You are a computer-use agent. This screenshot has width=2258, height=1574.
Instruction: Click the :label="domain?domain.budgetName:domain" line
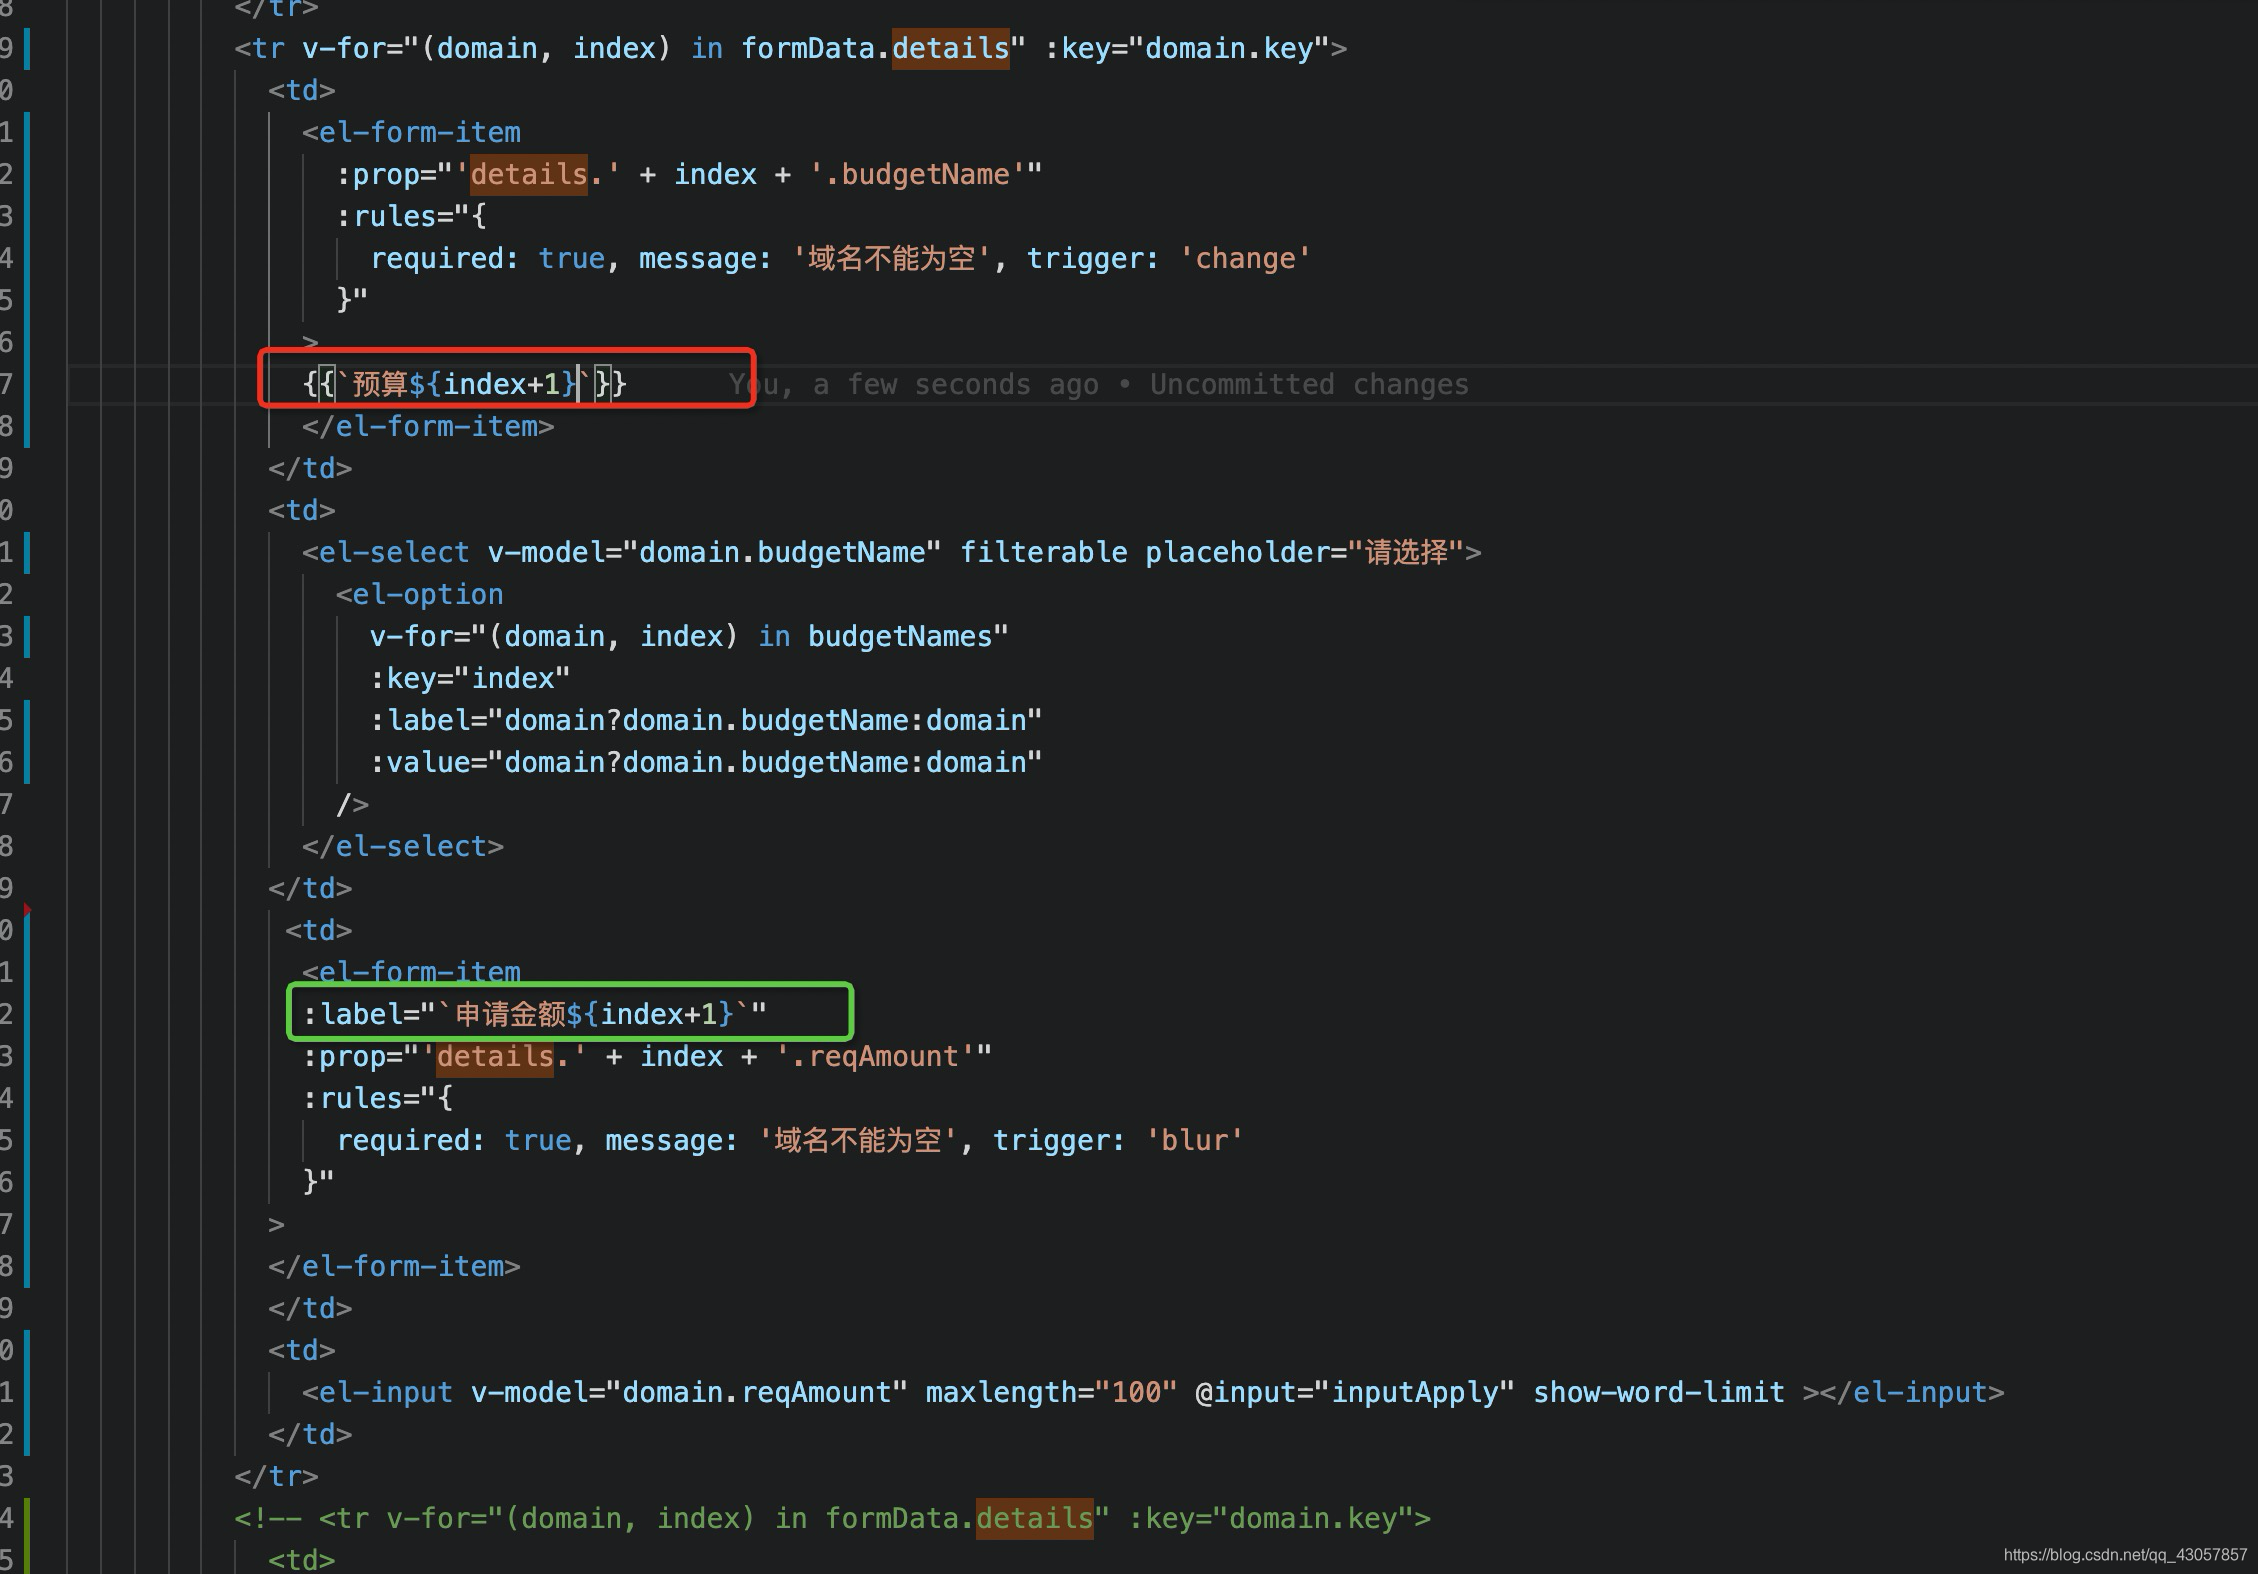[x=706, y=721]
